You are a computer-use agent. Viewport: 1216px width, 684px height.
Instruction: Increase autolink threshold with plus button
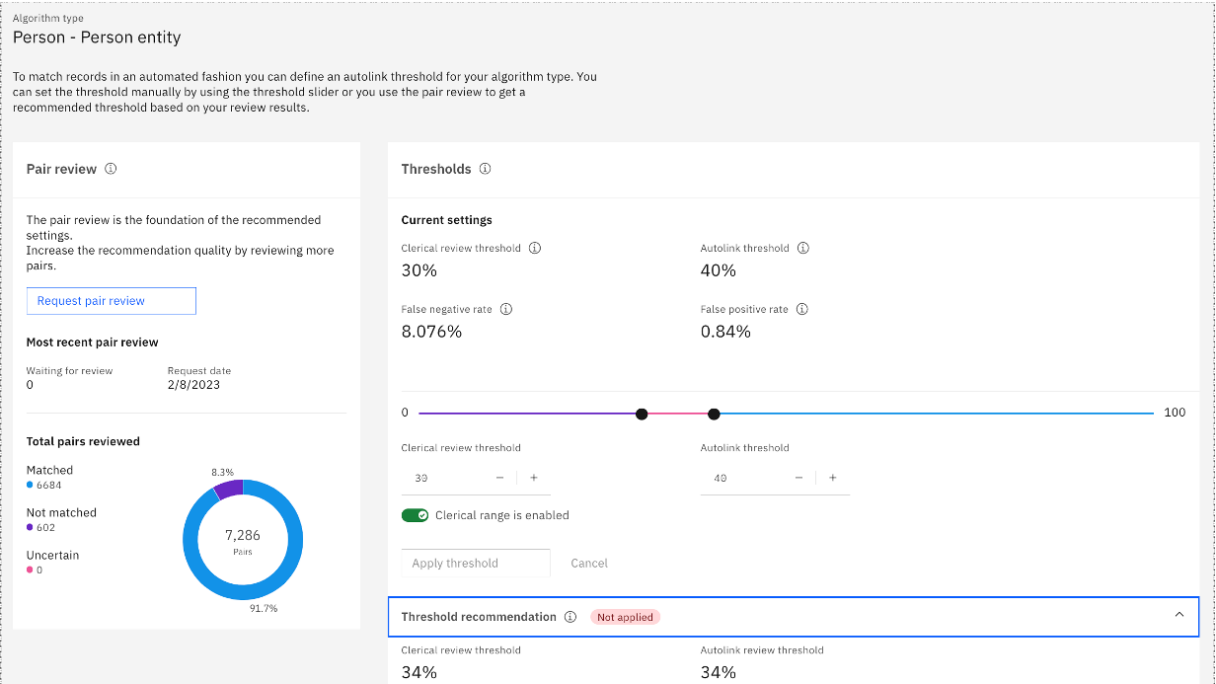(x=833, y=478)
